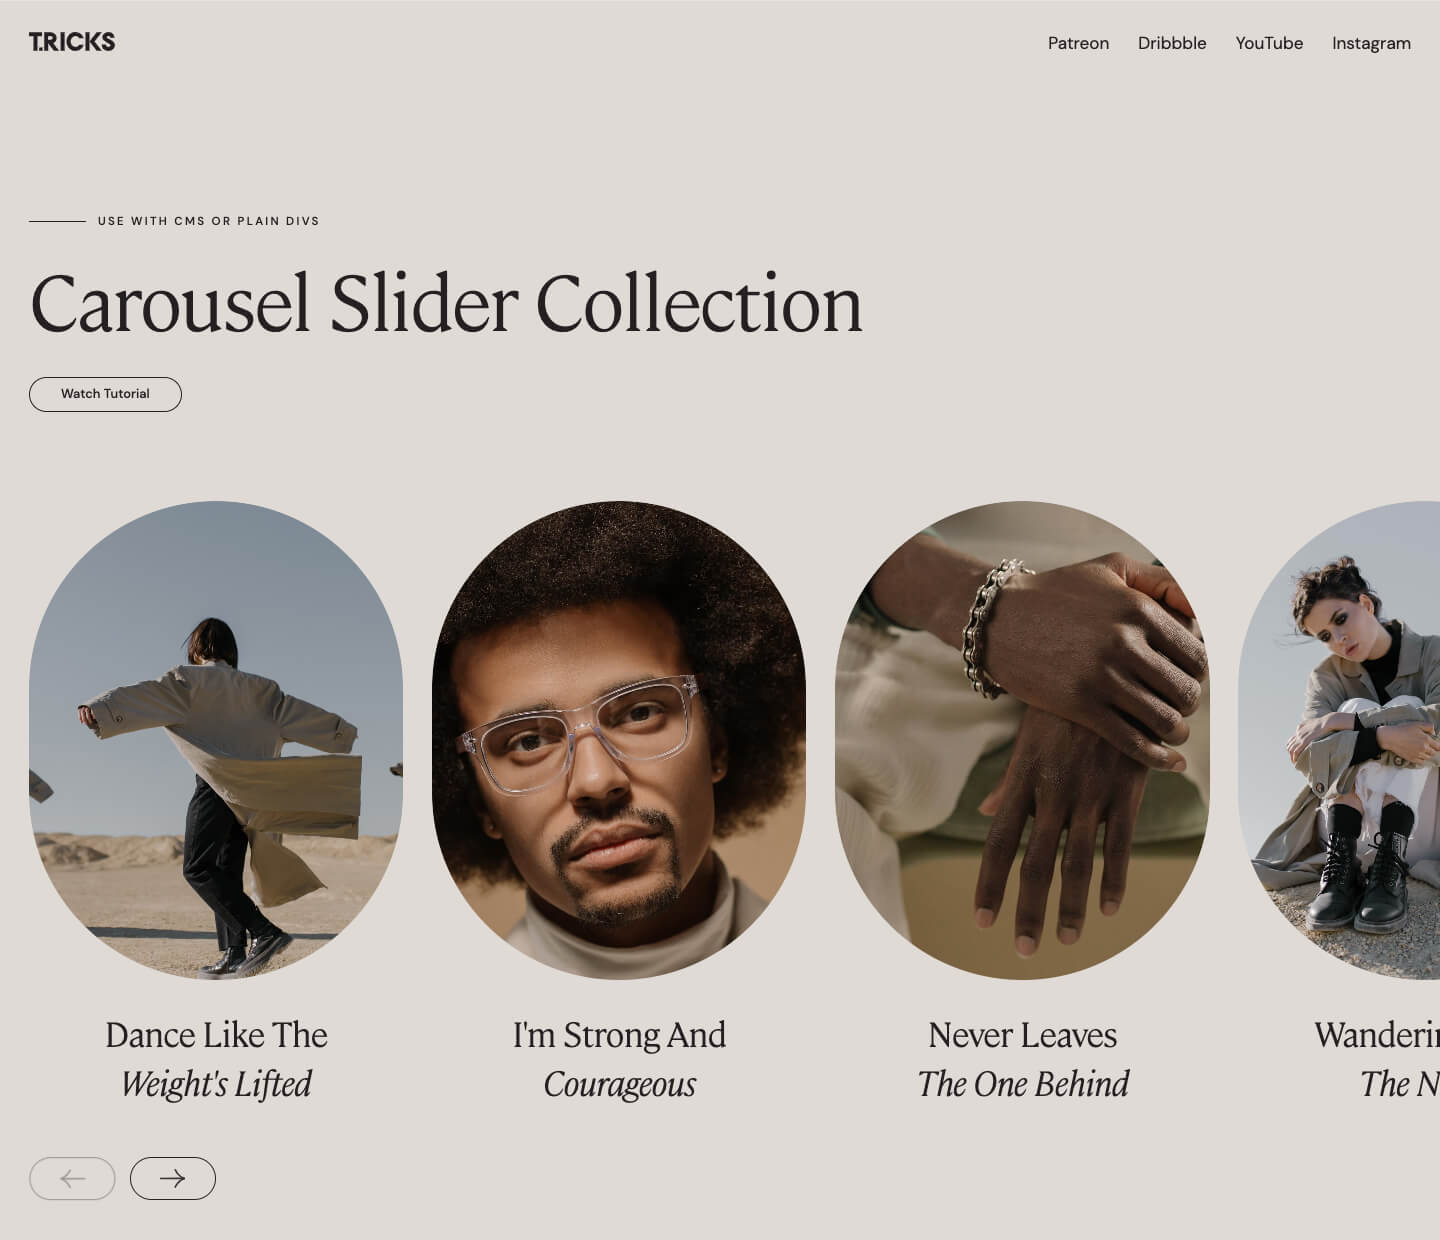1440x1240 pixels.
Task: Select the hands with bracelet slide image
Action: coord(1022,740)
